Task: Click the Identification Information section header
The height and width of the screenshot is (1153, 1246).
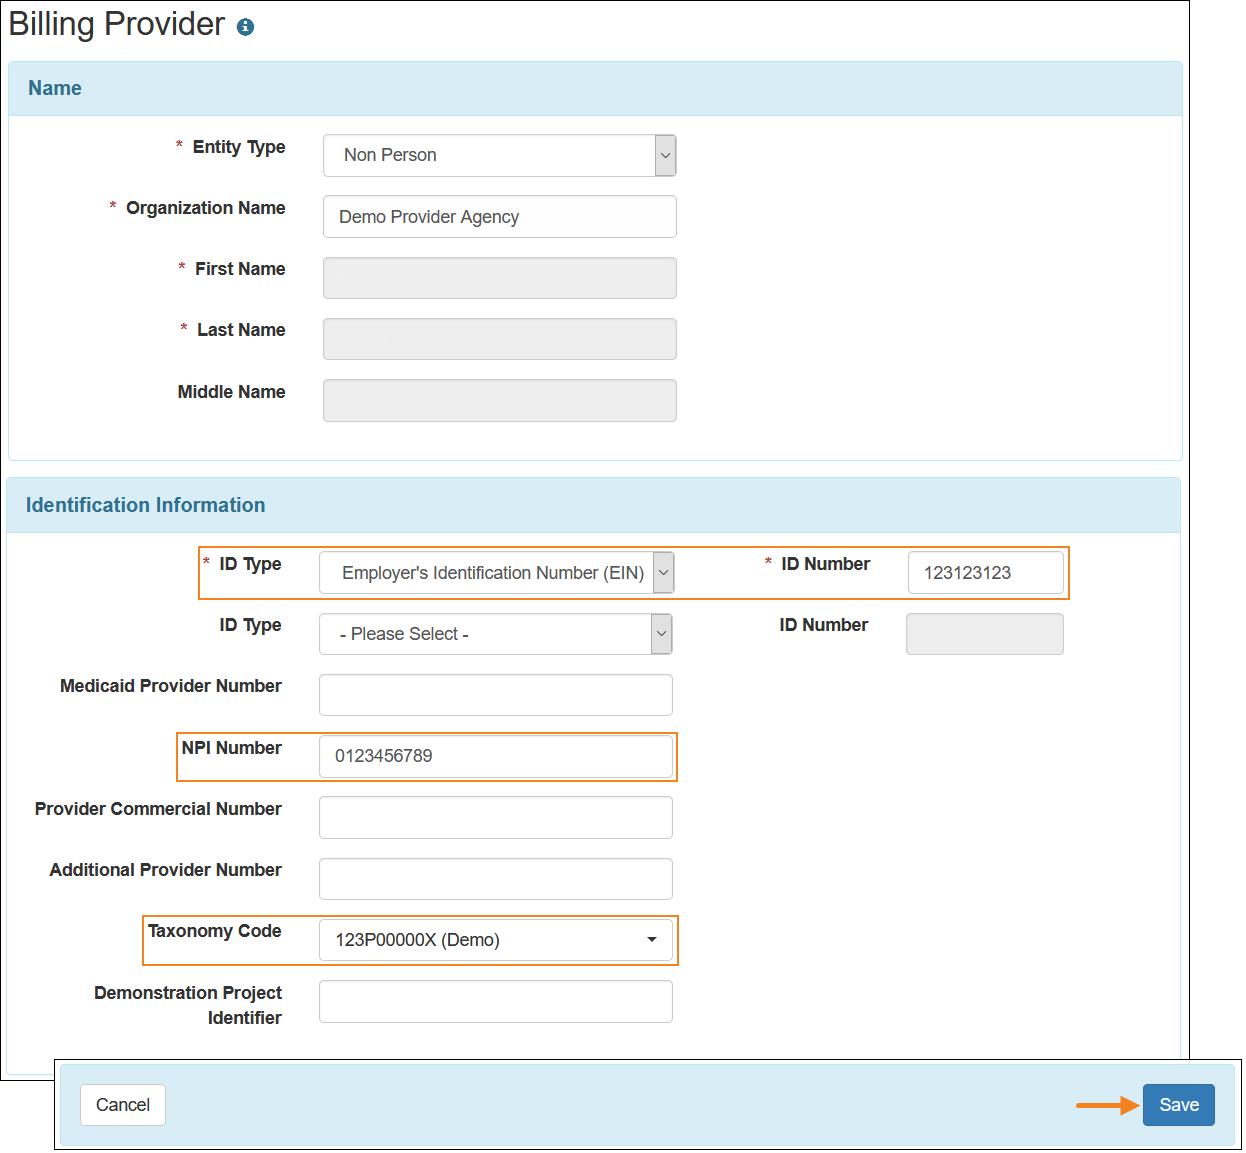Action: [x=145, y=505]
